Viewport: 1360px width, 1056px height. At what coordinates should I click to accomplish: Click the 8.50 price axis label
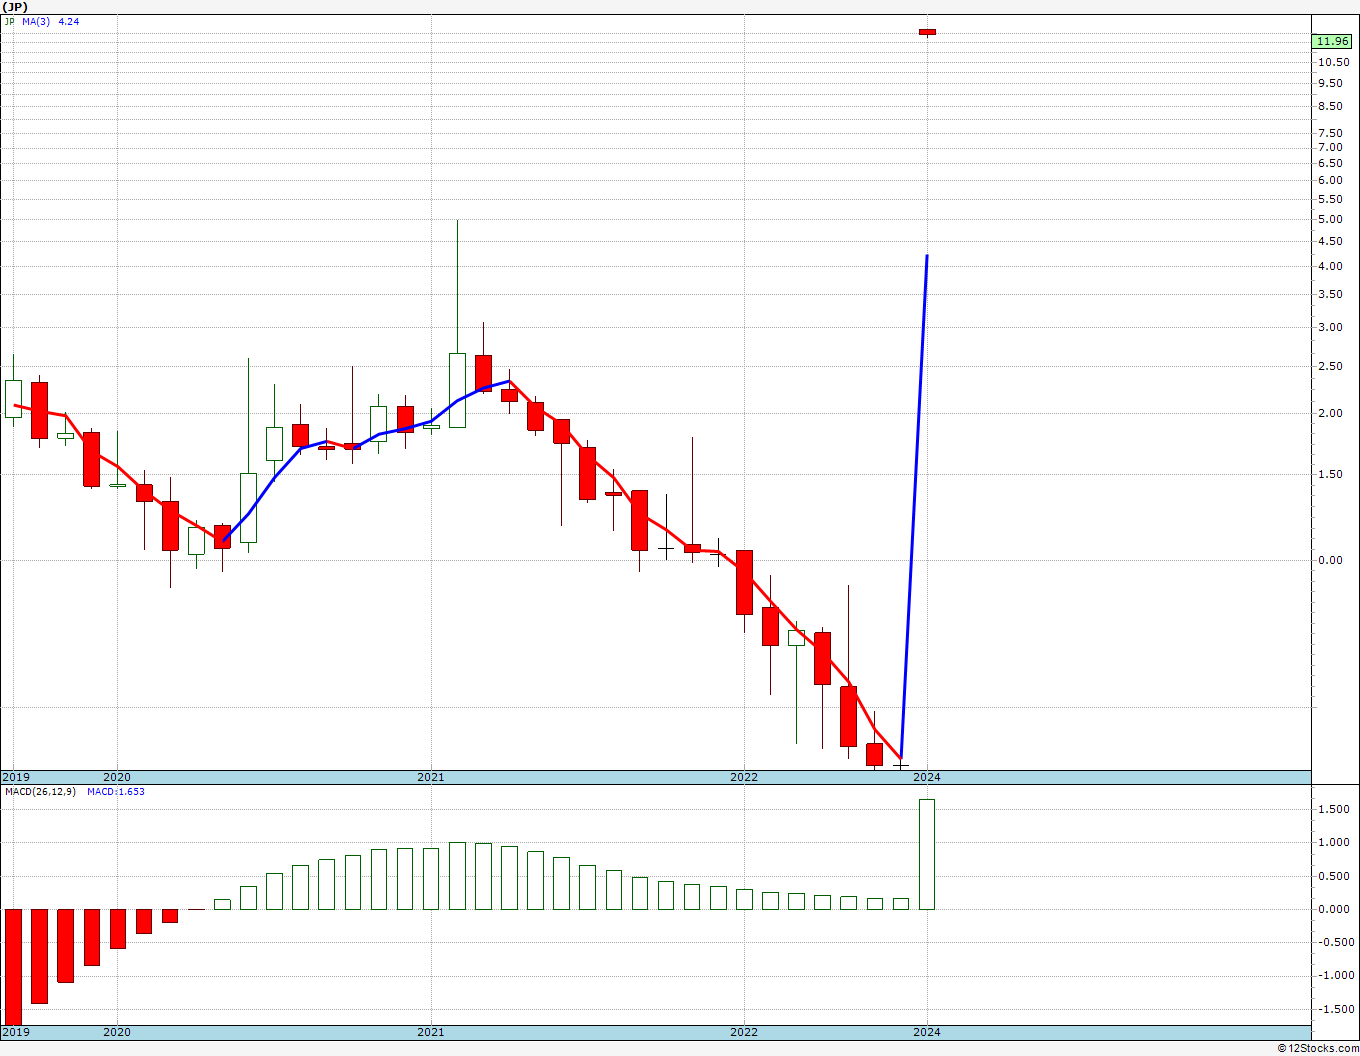(1331, 107)
